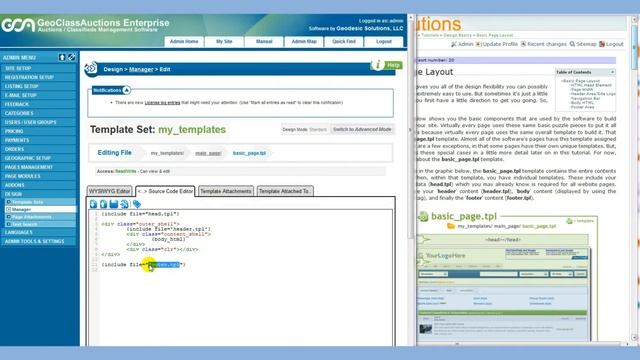Click Sitemap magnifier icon in wiki window
Screen dimensions: 640x360
pos(572,44)
